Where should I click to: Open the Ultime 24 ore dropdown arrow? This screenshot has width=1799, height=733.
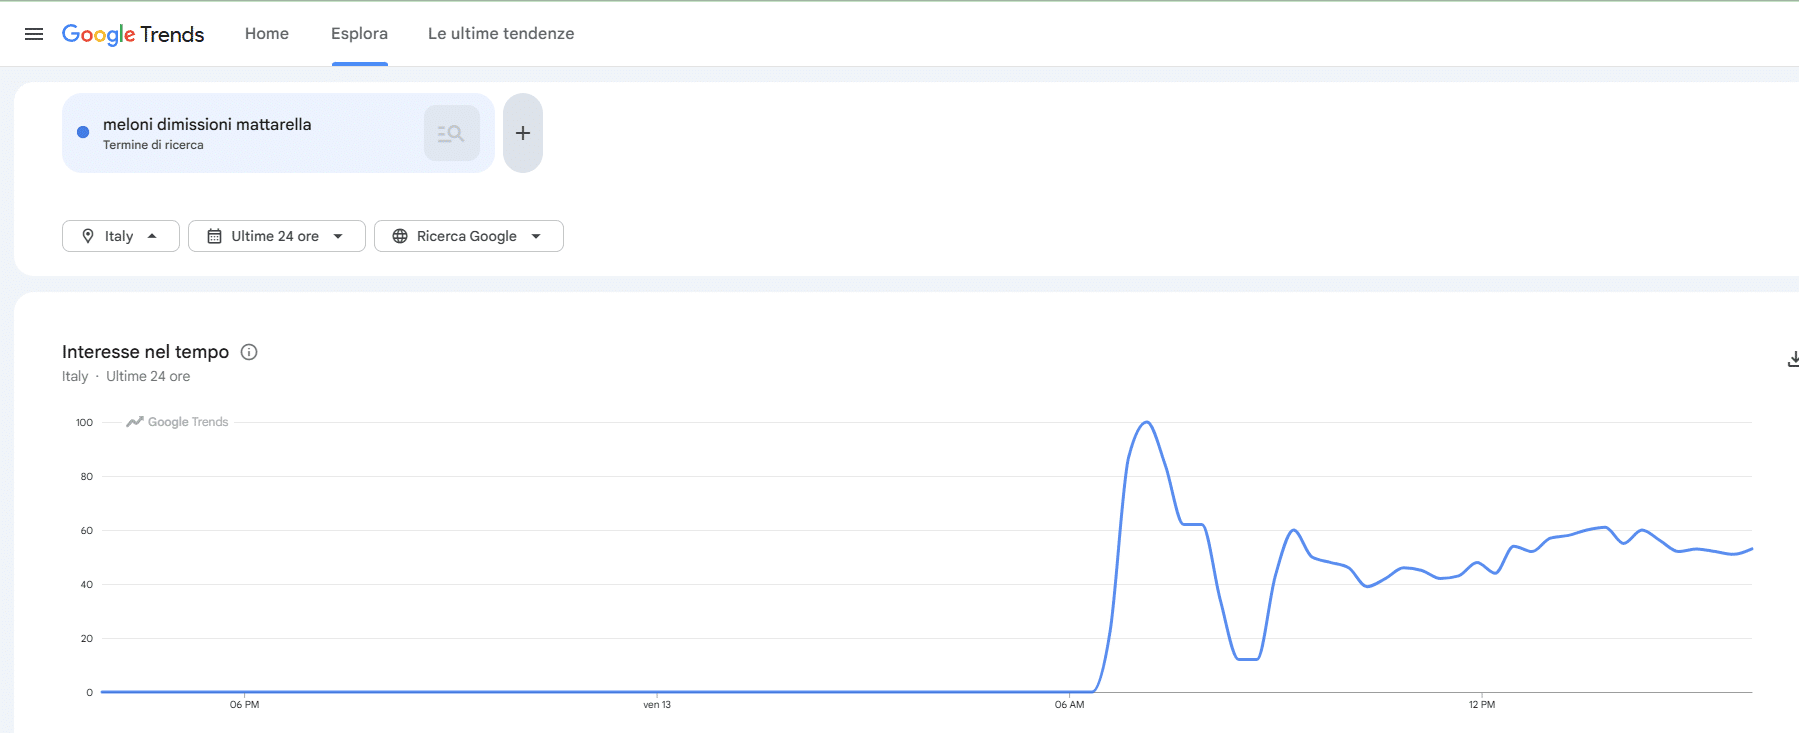338,236
